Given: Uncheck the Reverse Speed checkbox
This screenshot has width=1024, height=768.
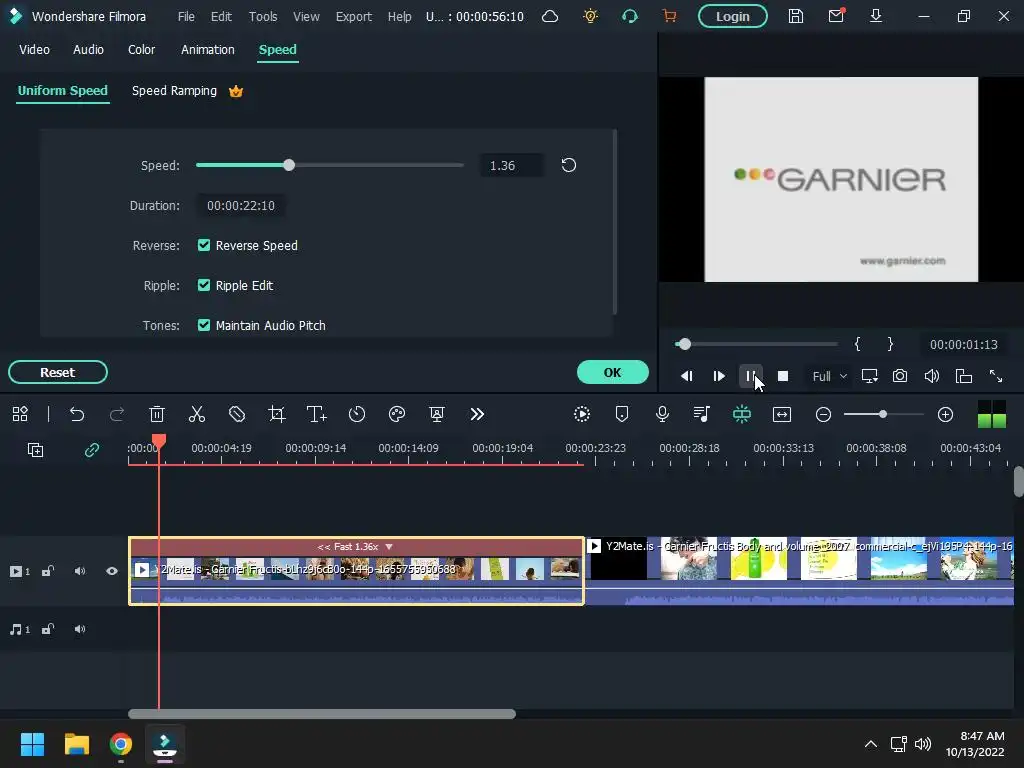Looking at the screenshot, I should (204, 245).
